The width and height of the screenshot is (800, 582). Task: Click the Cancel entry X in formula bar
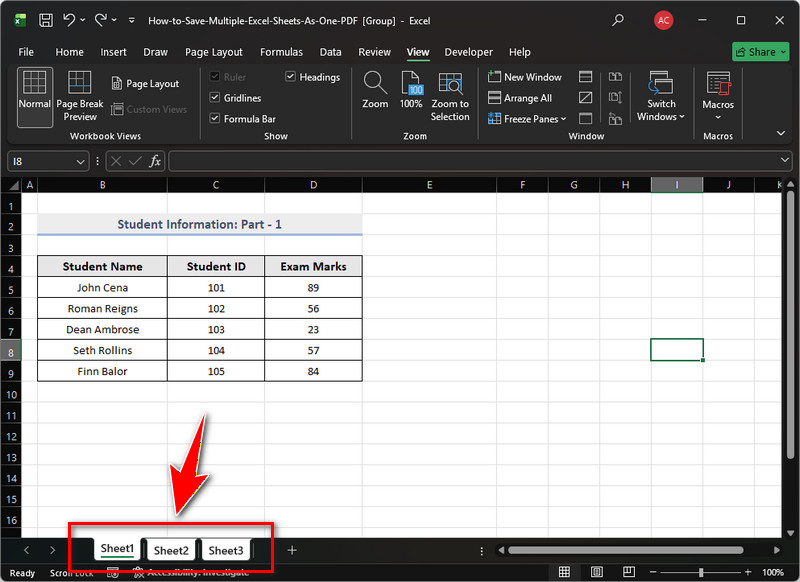click(116, 161)
